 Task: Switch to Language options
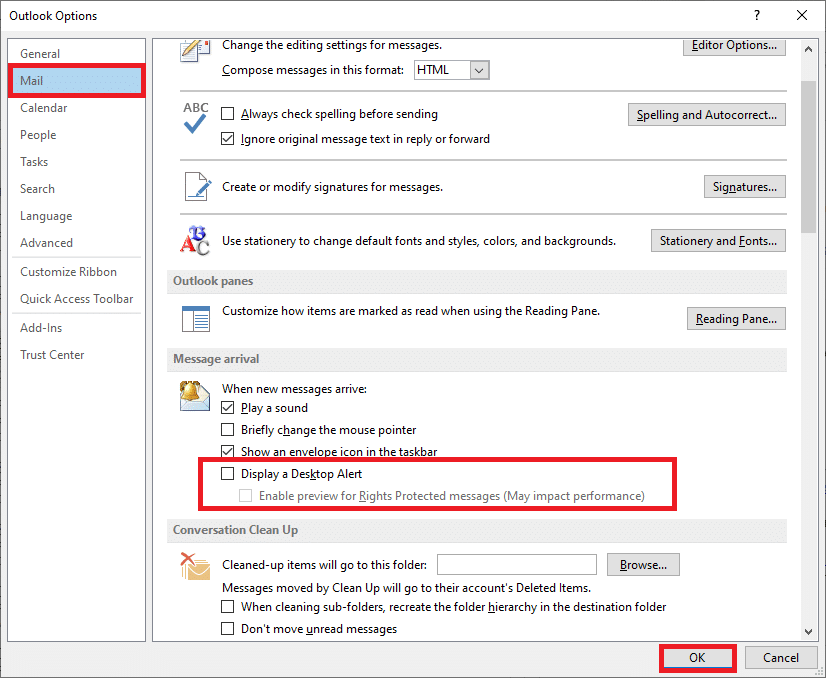coord(76,216)
